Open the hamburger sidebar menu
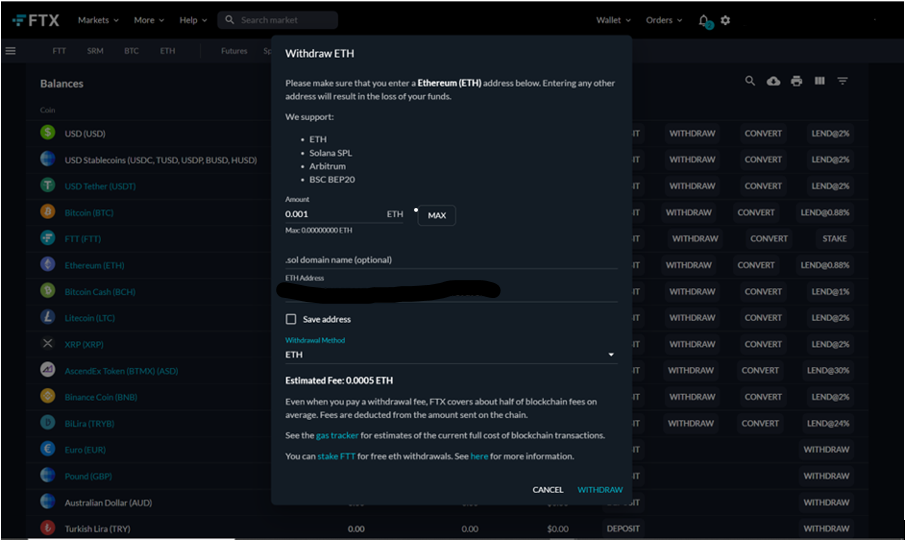The width and height of the screenshot is (906, 540). 10,51
